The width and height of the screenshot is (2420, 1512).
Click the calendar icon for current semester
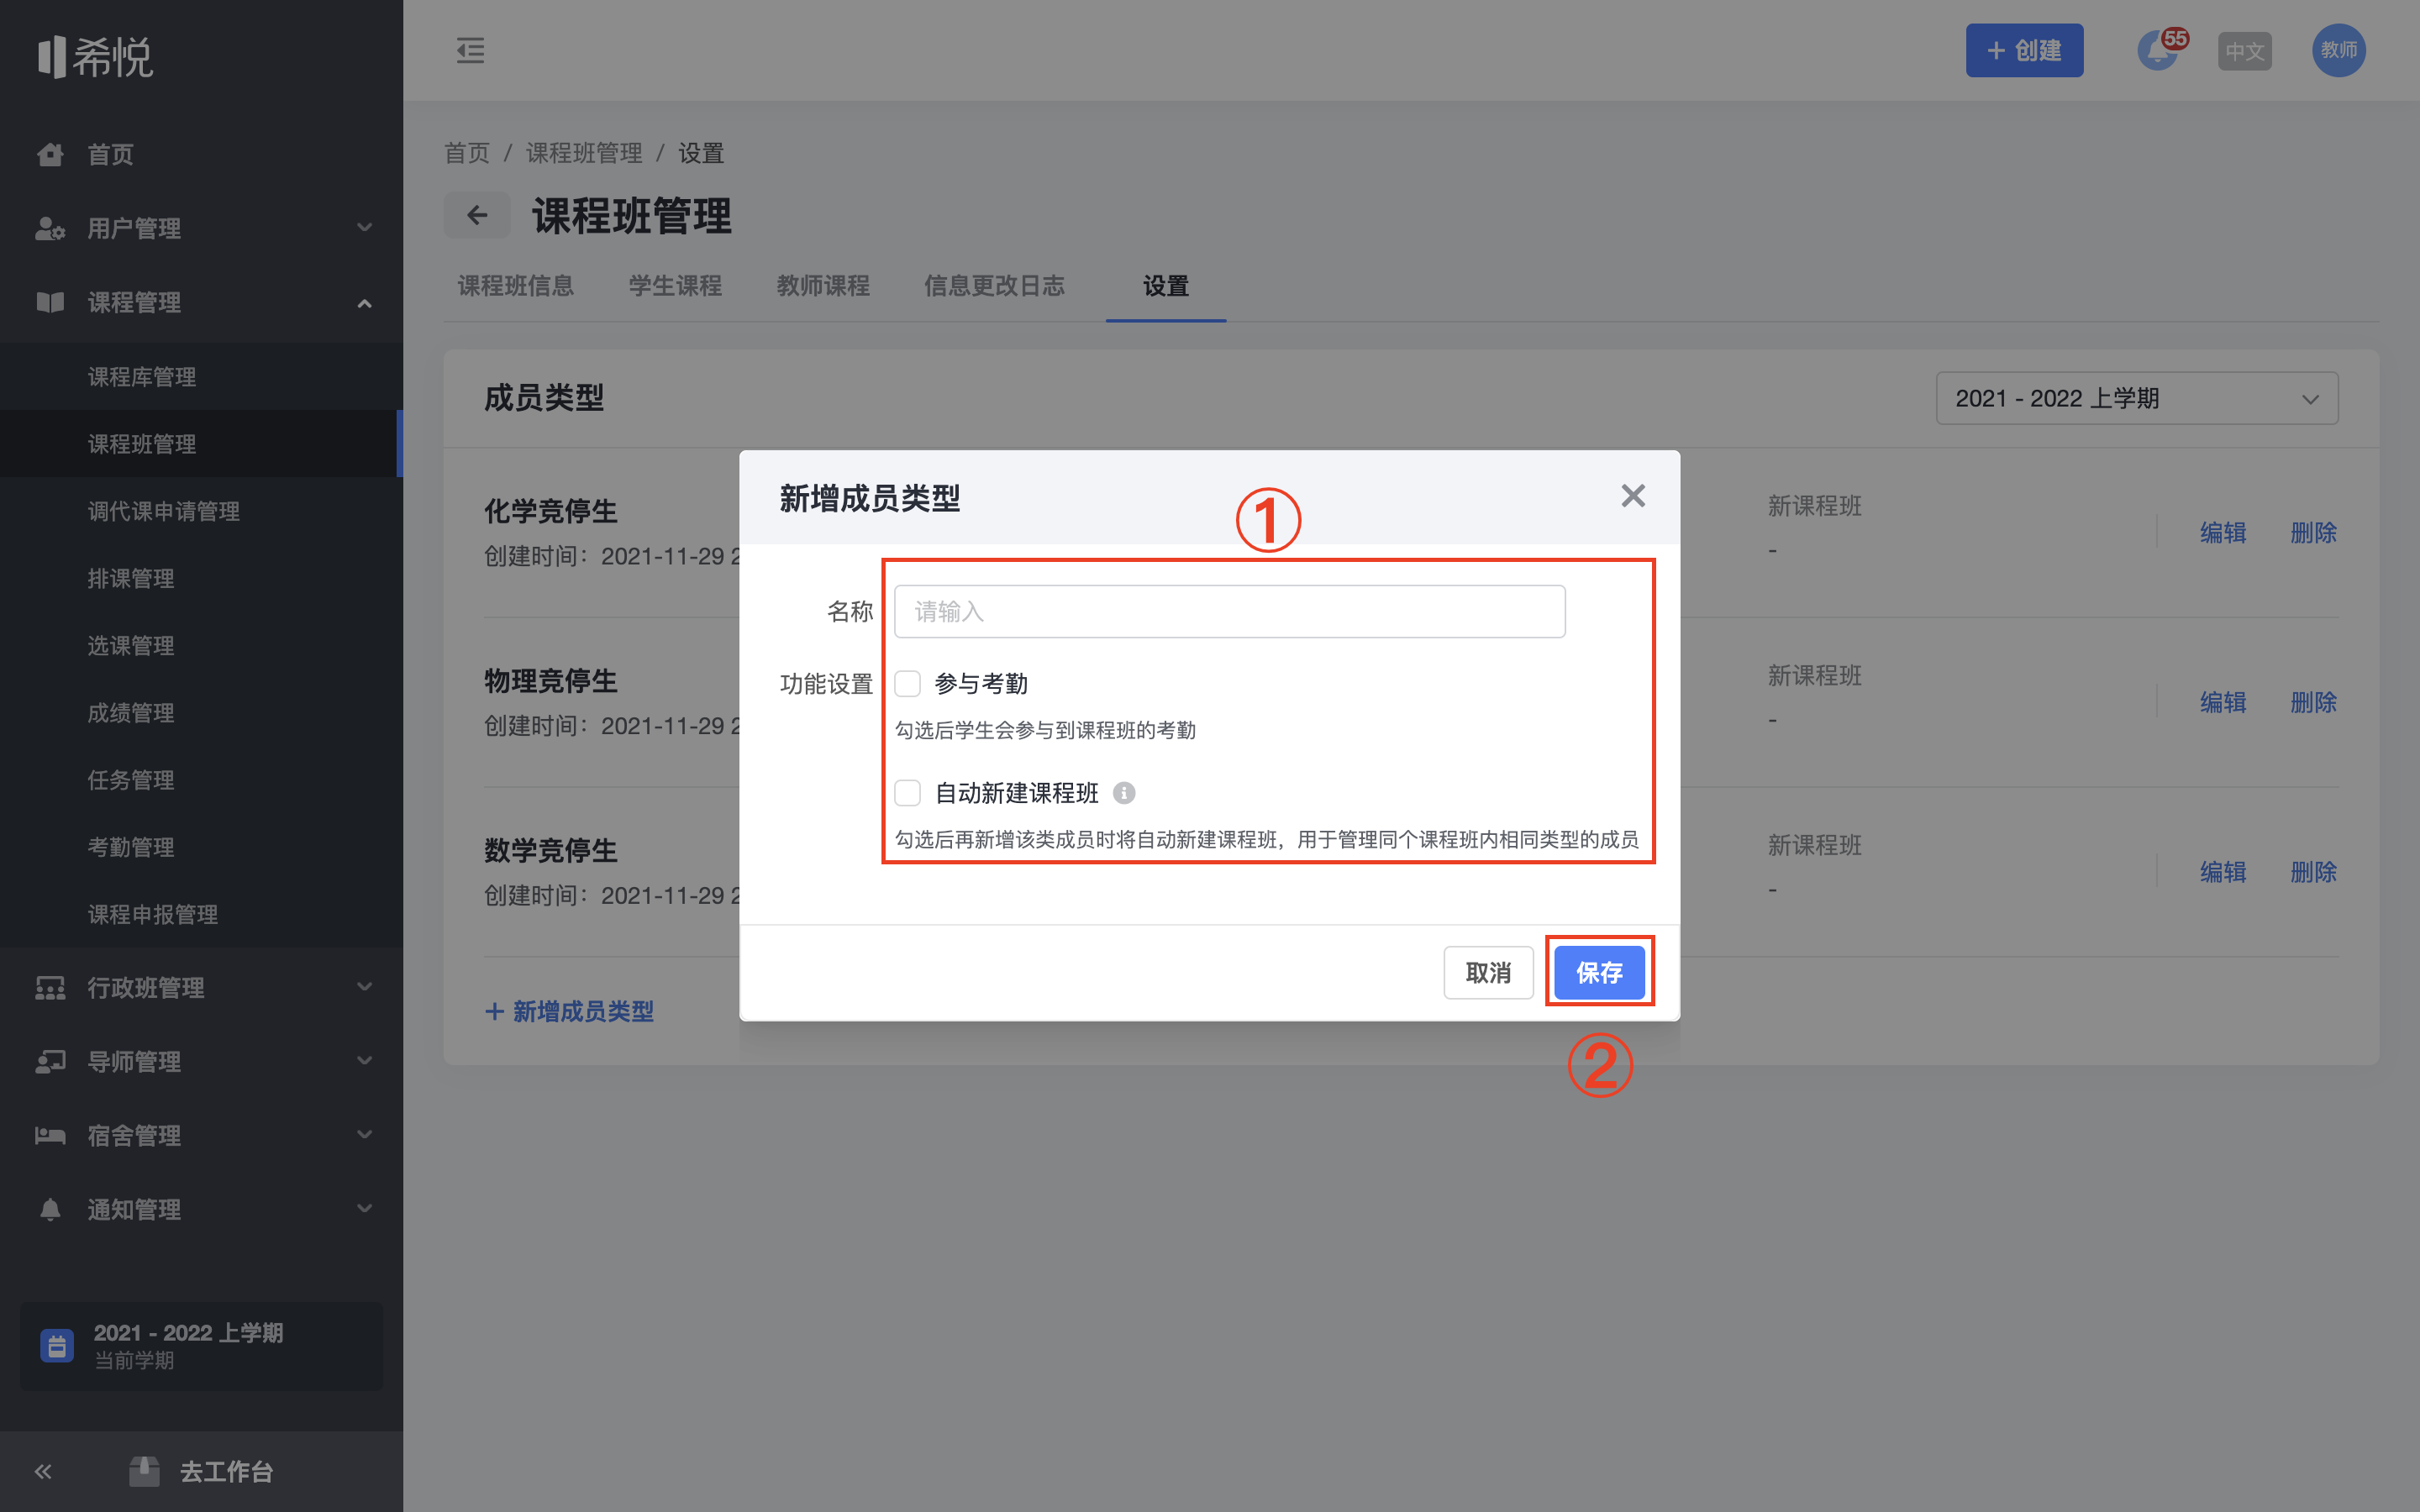tap(57, 1346)
